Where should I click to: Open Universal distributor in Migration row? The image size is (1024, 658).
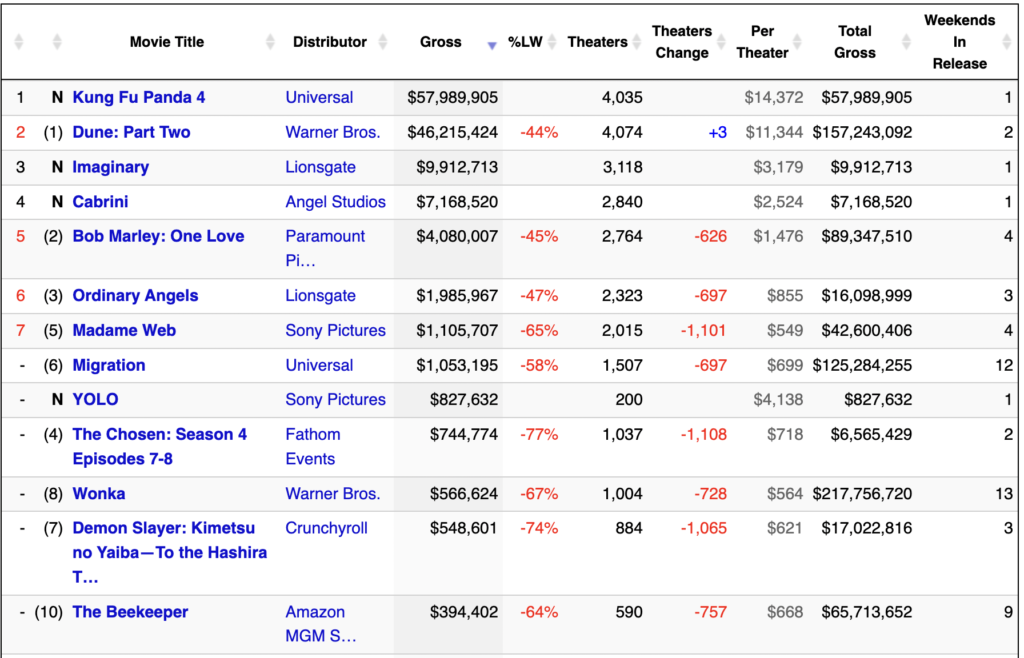pyautogui.click(x=319, y=365)
